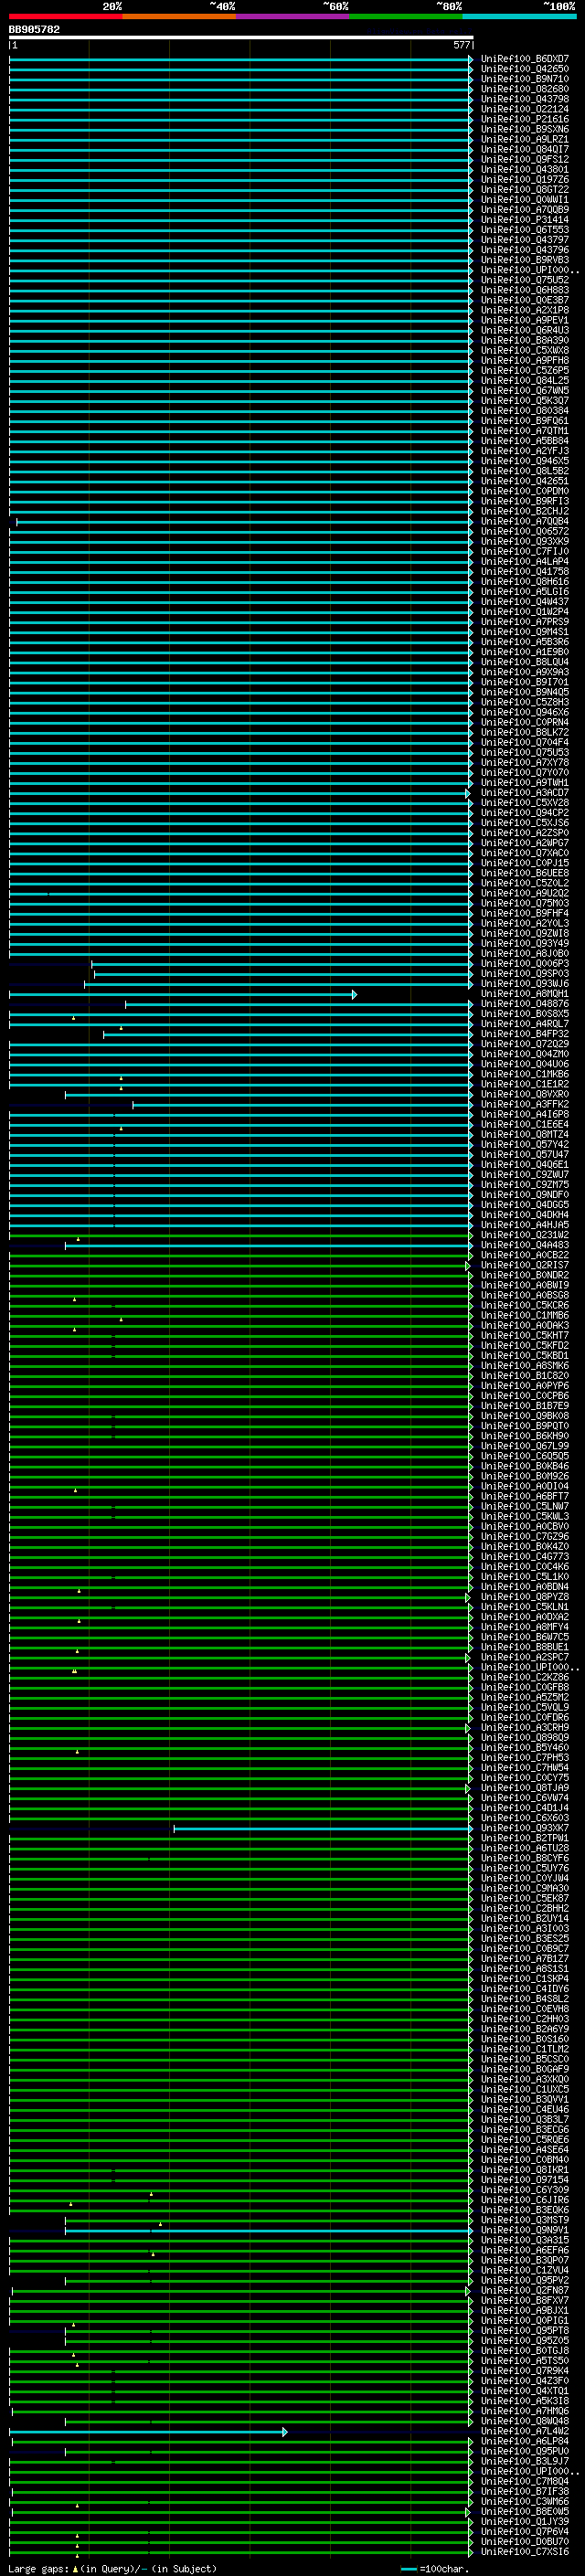Click the orange ~40% identity legend bar
This screenshot has width=585, height=2576.
(179, 16)
